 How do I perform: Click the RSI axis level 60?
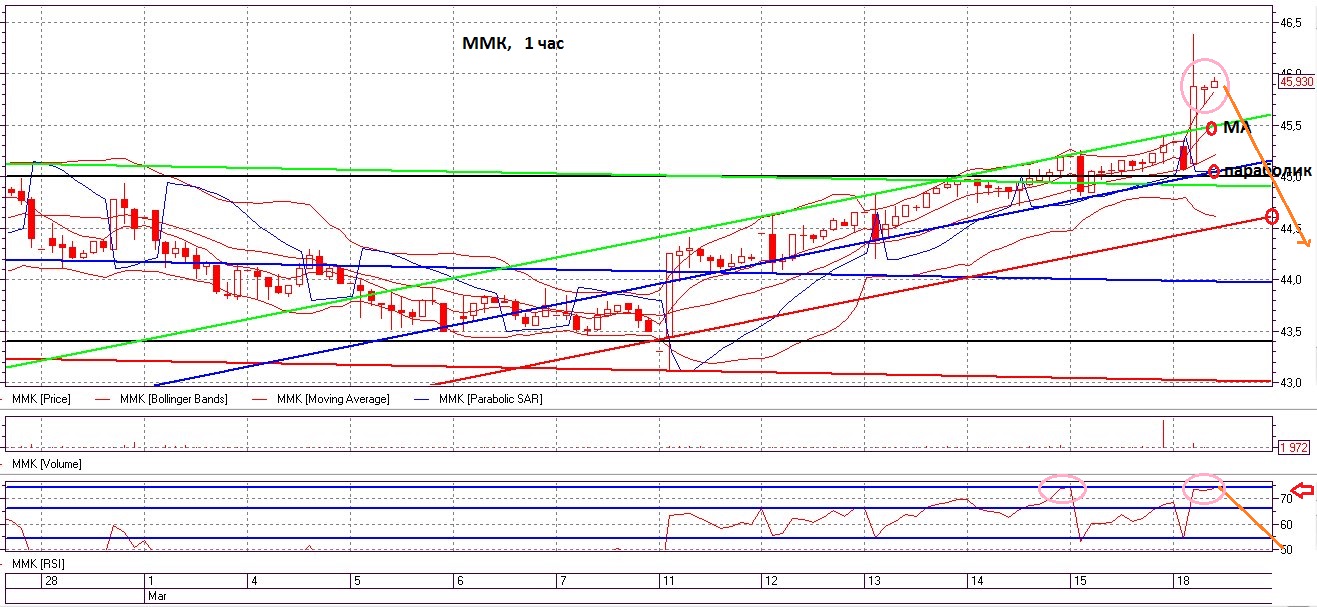(1285, 524)
